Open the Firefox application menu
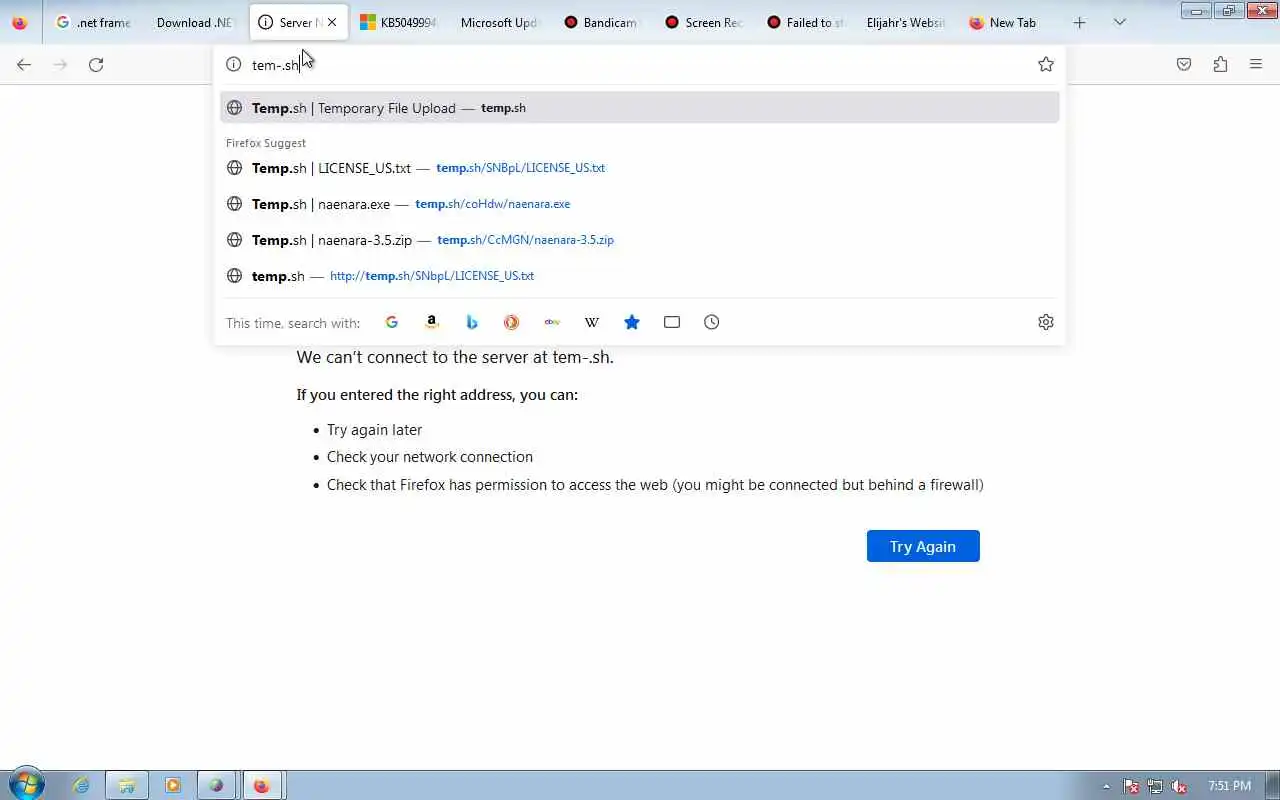This screenshot has width=1280, height=800. (1256, 64)
